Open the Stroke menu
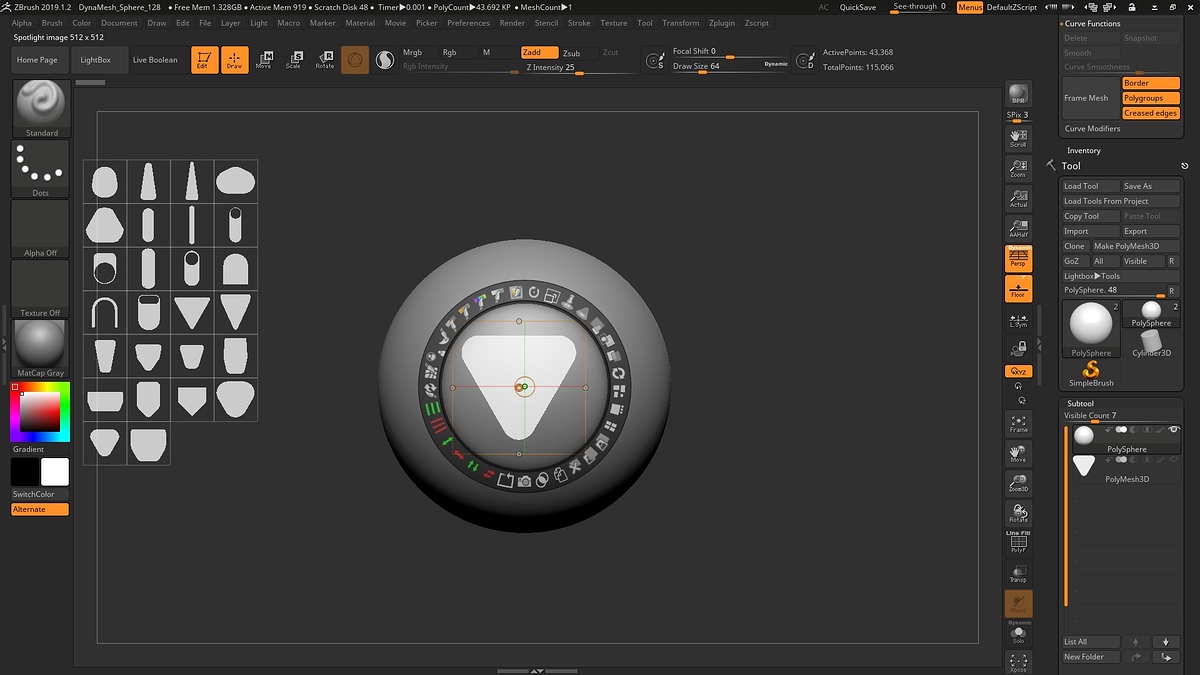This screenshot has height=675, width=1200. (579, 22)
